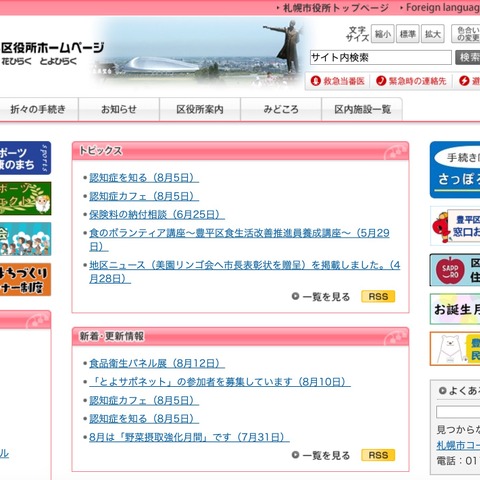Click the orange まちづくり partner banner
Viewport: 480px width, 480px height.
click(25, 279)
